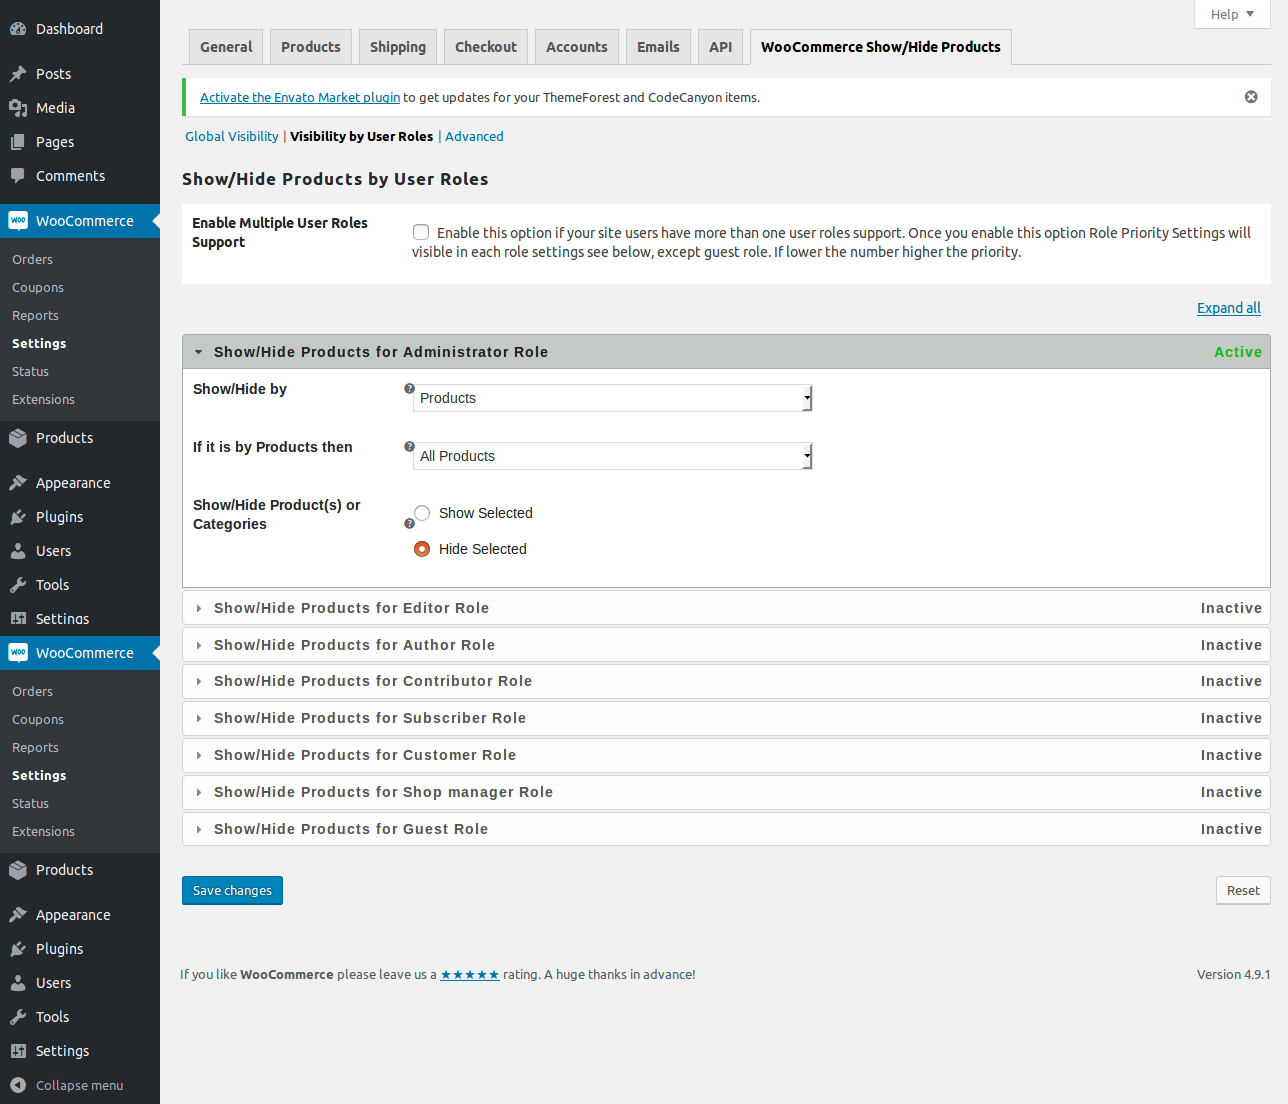Open the Emails tab
1288x1104 pixels.
[658, 47]
